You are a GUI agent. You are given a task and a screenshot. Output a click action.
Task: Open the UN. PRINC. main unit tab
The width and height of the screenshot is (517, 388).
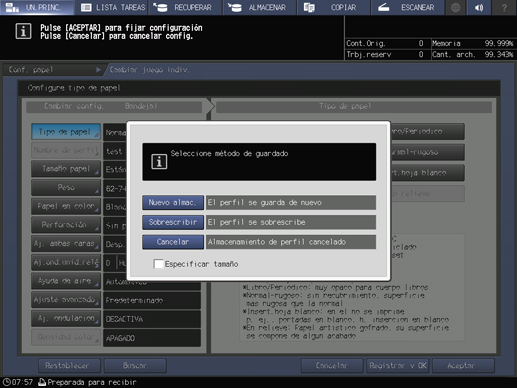(37, 7)
